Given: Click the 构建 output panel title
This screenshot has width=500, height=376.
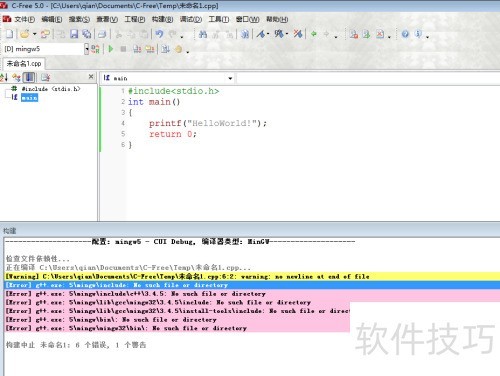Looking at the screenshot, I should click(x=10, y=231).
